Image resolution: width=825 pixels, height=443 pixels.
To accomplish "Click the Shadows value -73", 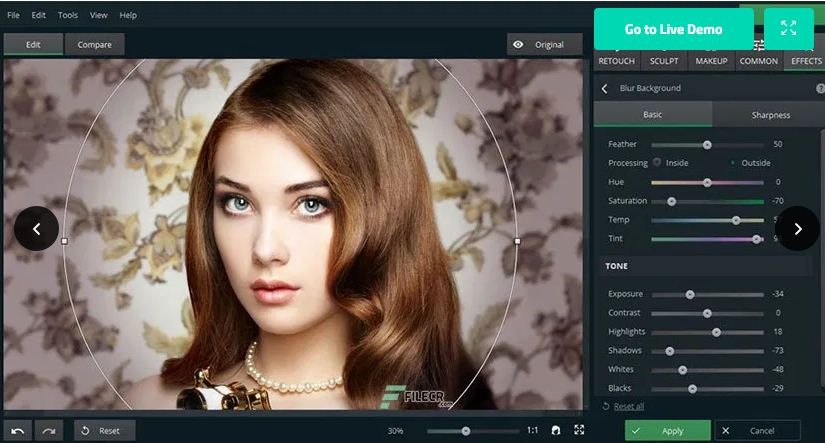I will click(x=778, y=350).
